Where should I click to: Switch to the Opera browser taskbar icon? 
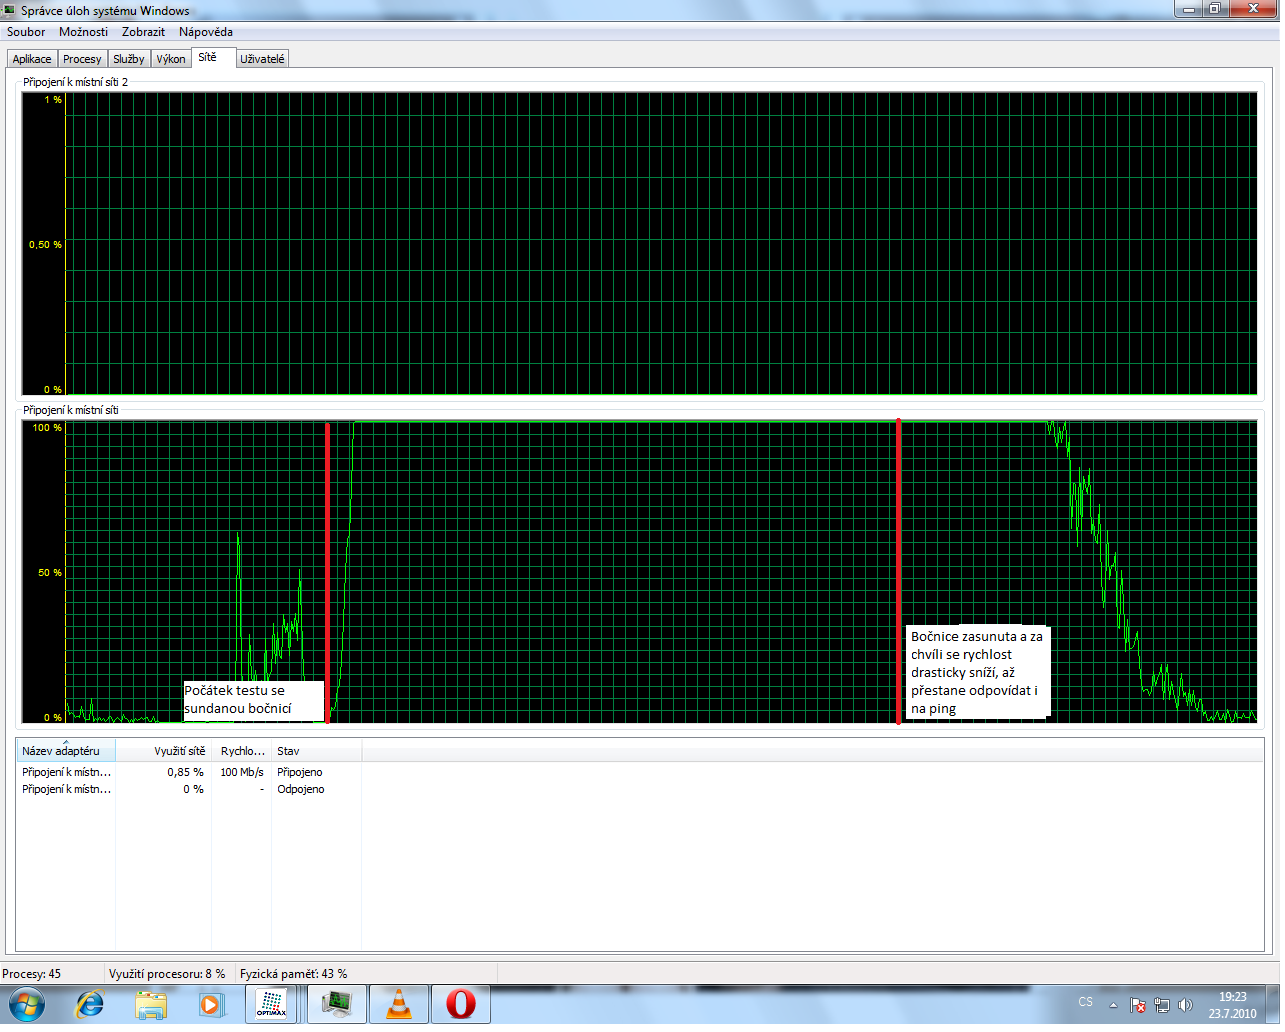coord(461,1004)
